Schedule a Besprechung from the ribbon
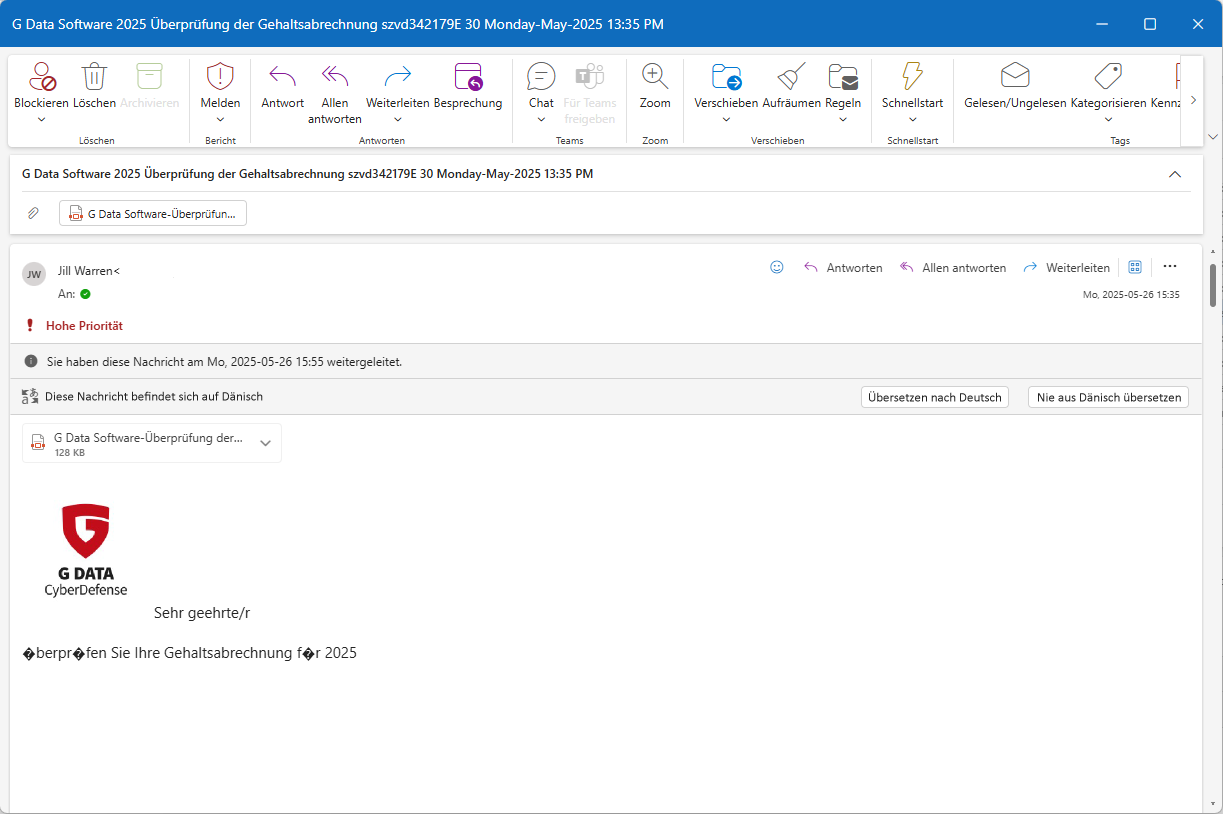 click(x=467, y=90)
